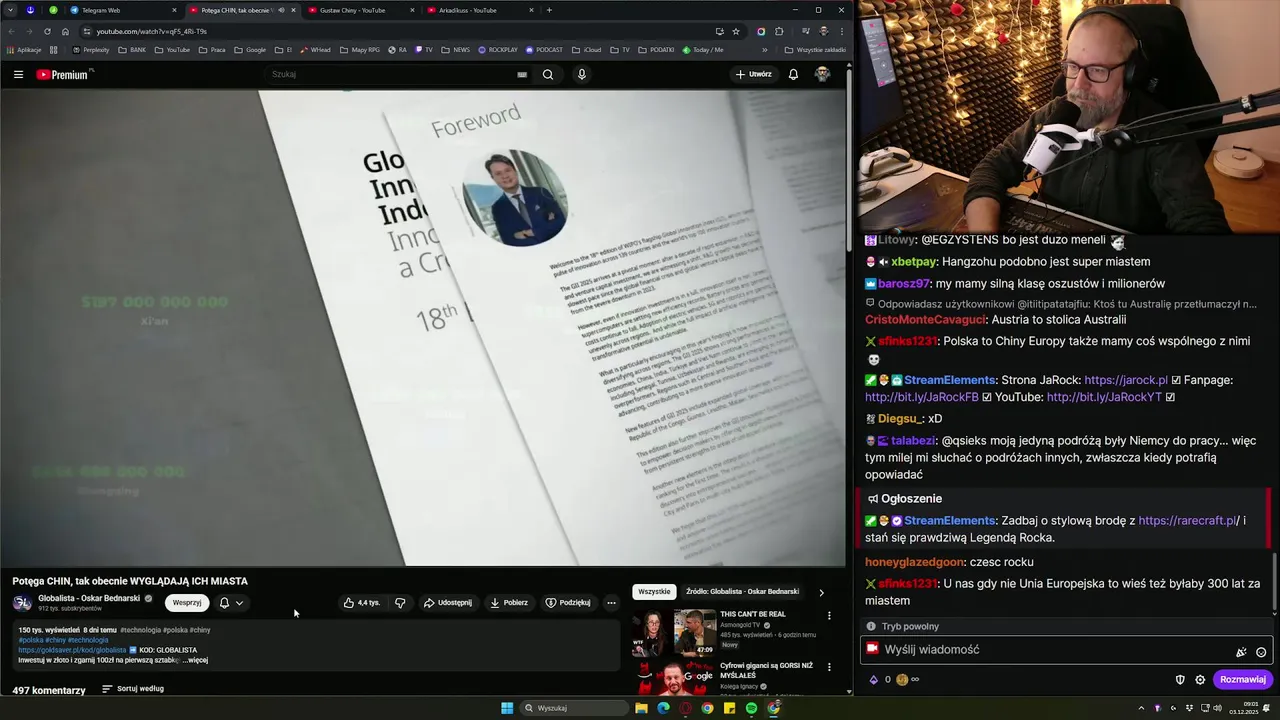Click Pobierz download button
The width and height of the screenshot is (1280, 720).
(509, 603)
